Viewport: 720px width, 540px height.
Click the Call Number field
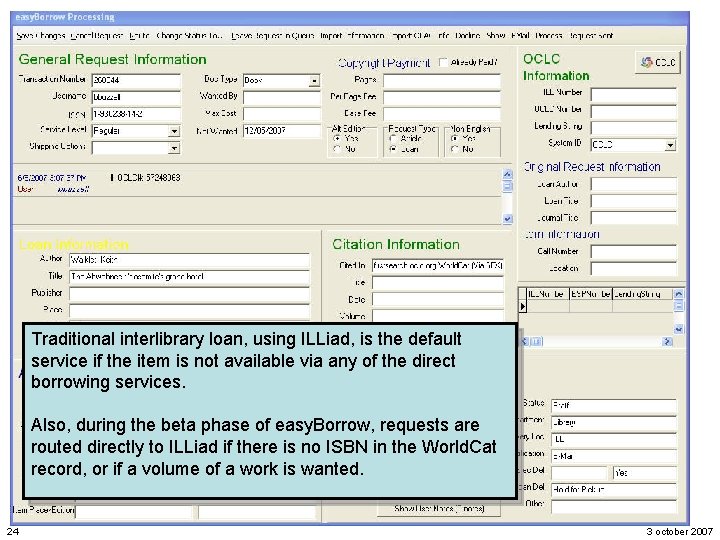click(x=634, y=252)
